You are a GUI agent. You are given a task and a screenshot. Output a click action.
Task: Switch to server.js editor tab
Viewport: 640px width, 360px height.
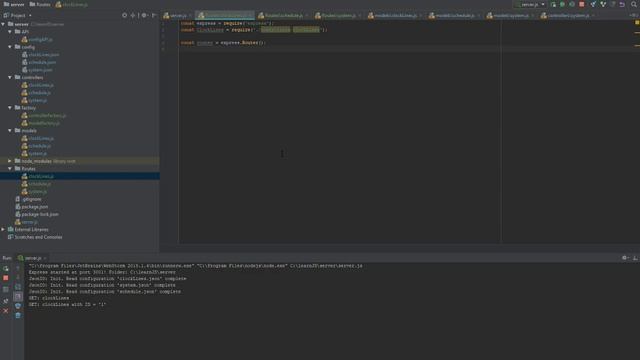(177, 16)
